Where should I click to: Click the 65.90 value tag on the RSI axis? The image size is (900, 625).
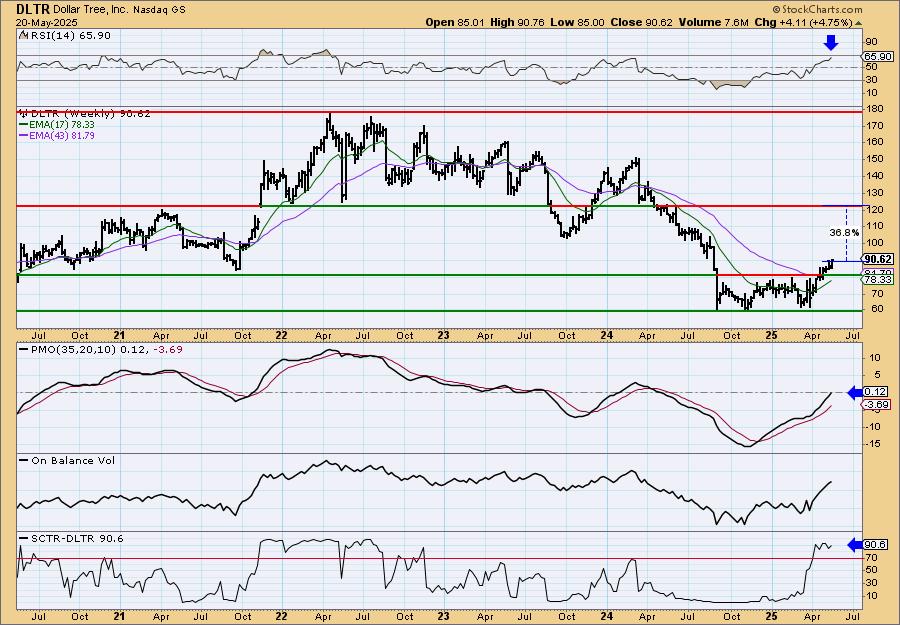[879, 56]
